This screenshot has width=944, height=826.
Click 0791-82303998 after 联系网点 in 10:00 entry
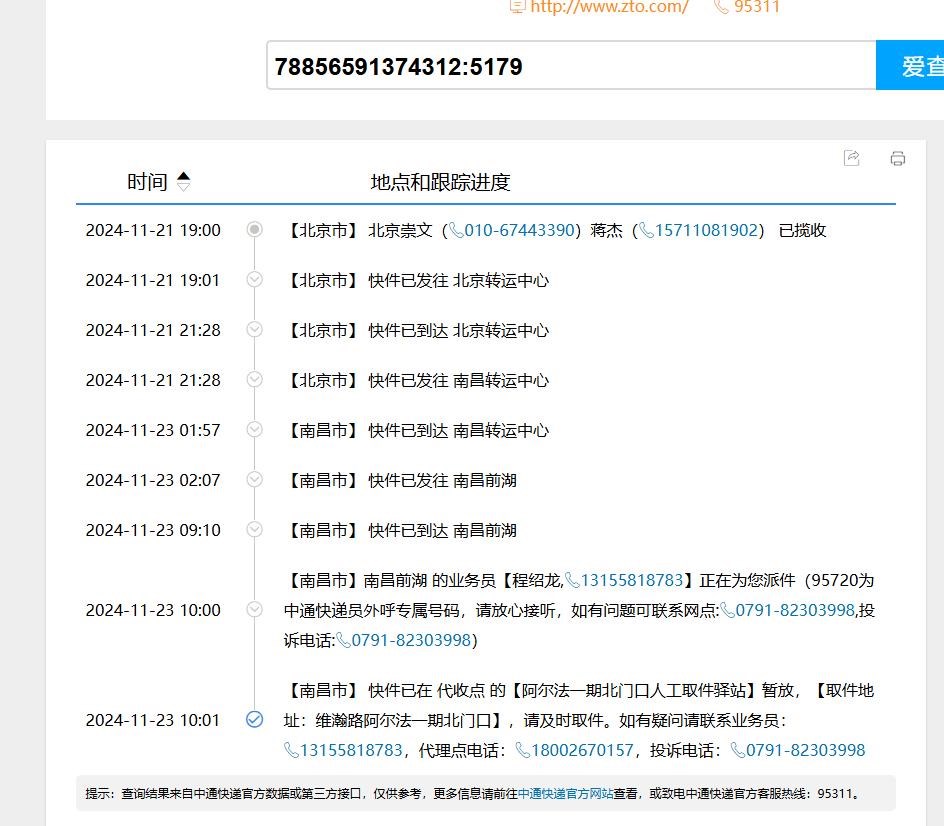tap(795, 610)
